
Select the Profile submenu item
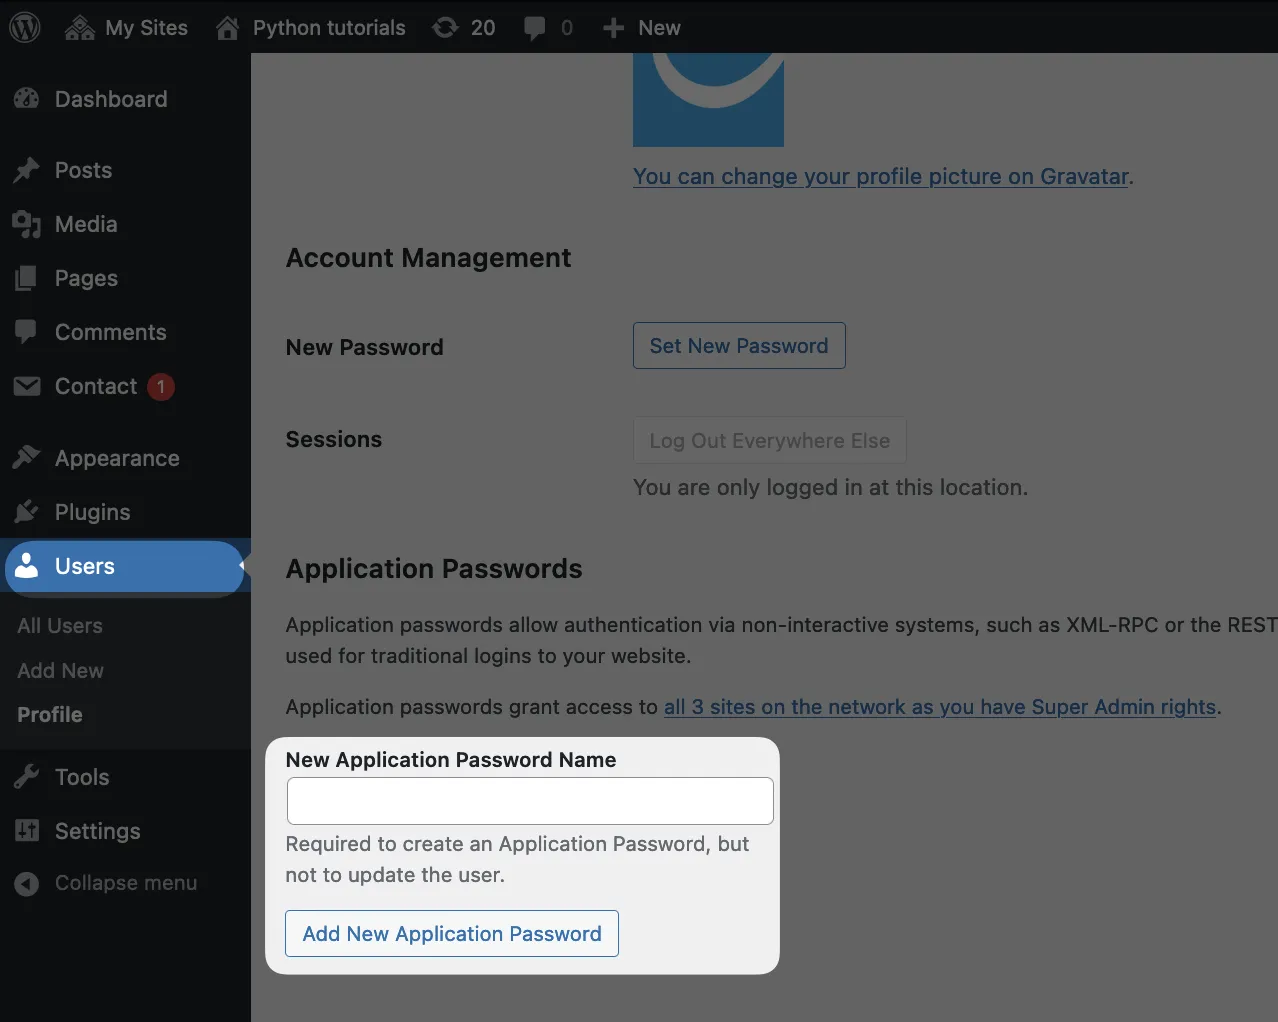pyautogui.click(x=50, y=715)
